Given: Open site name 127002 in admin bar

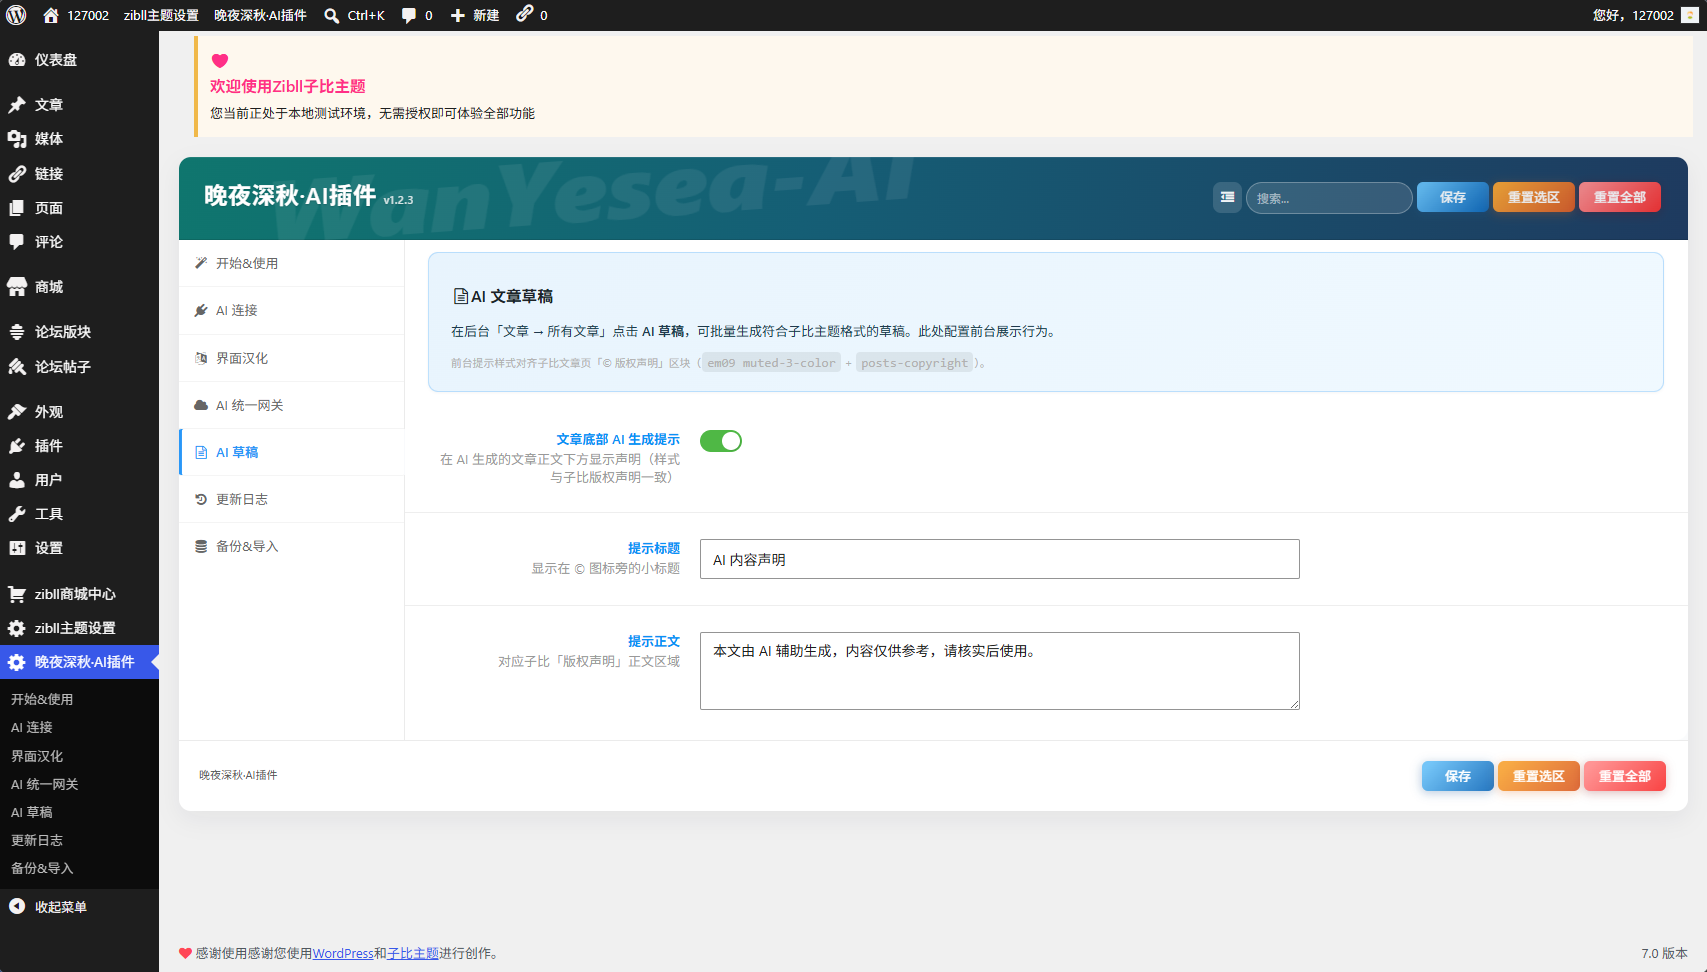Looking at the screenshot, I should pyautogui.click(x=88, y=15).
